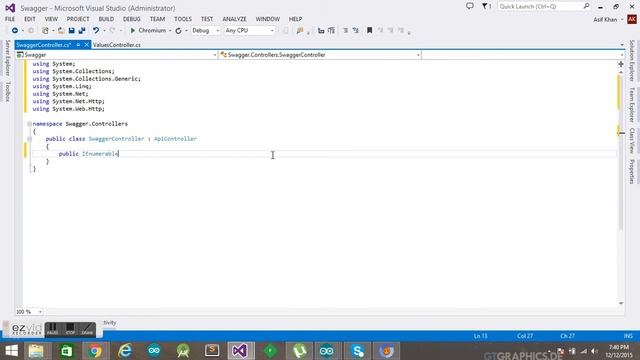The image size is (640, 360).
Task: Click the vertical scrollbar down arrow
Action: click(621, 304)
